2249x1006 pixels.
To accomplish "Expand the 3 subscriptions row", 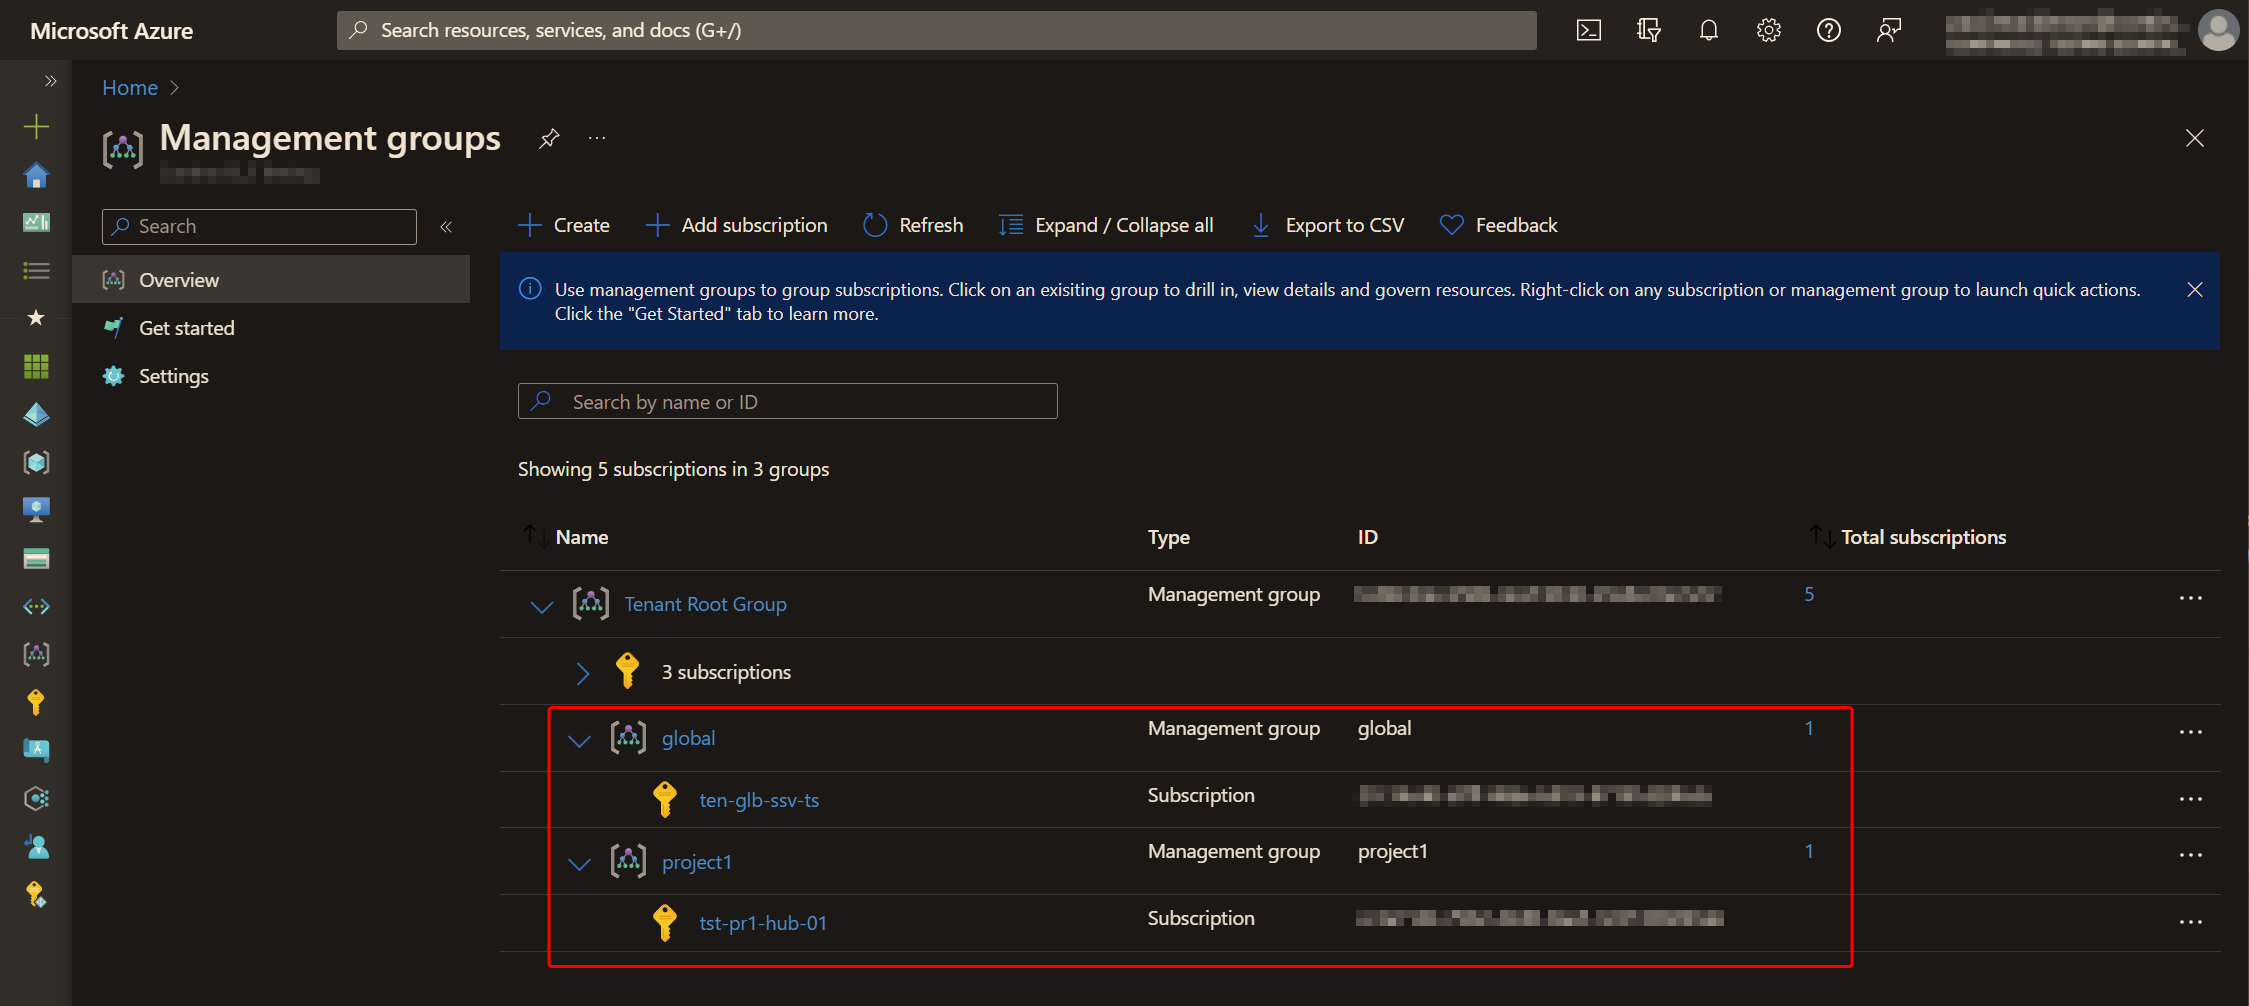I will pyautogui.click(x=582, y=673).
